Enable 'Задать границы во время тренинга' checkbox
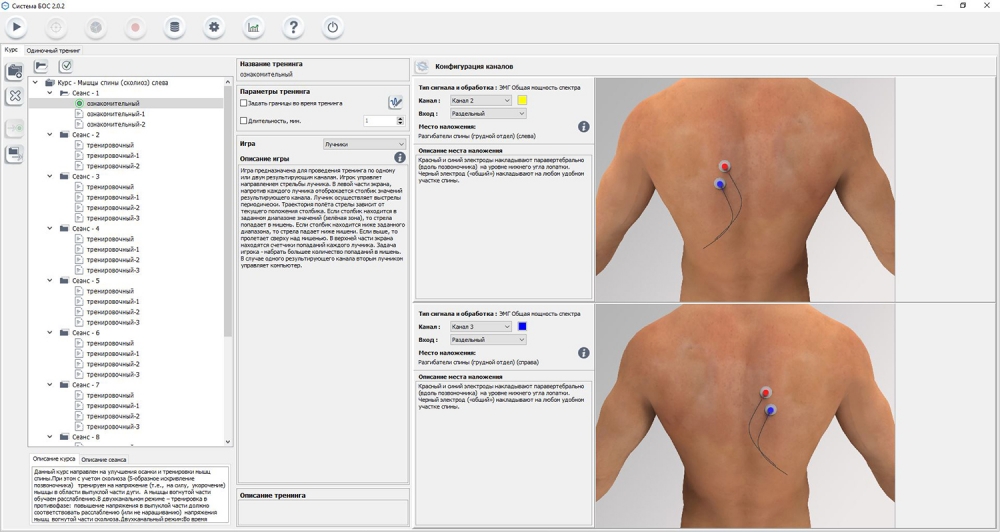 [244, 103]
